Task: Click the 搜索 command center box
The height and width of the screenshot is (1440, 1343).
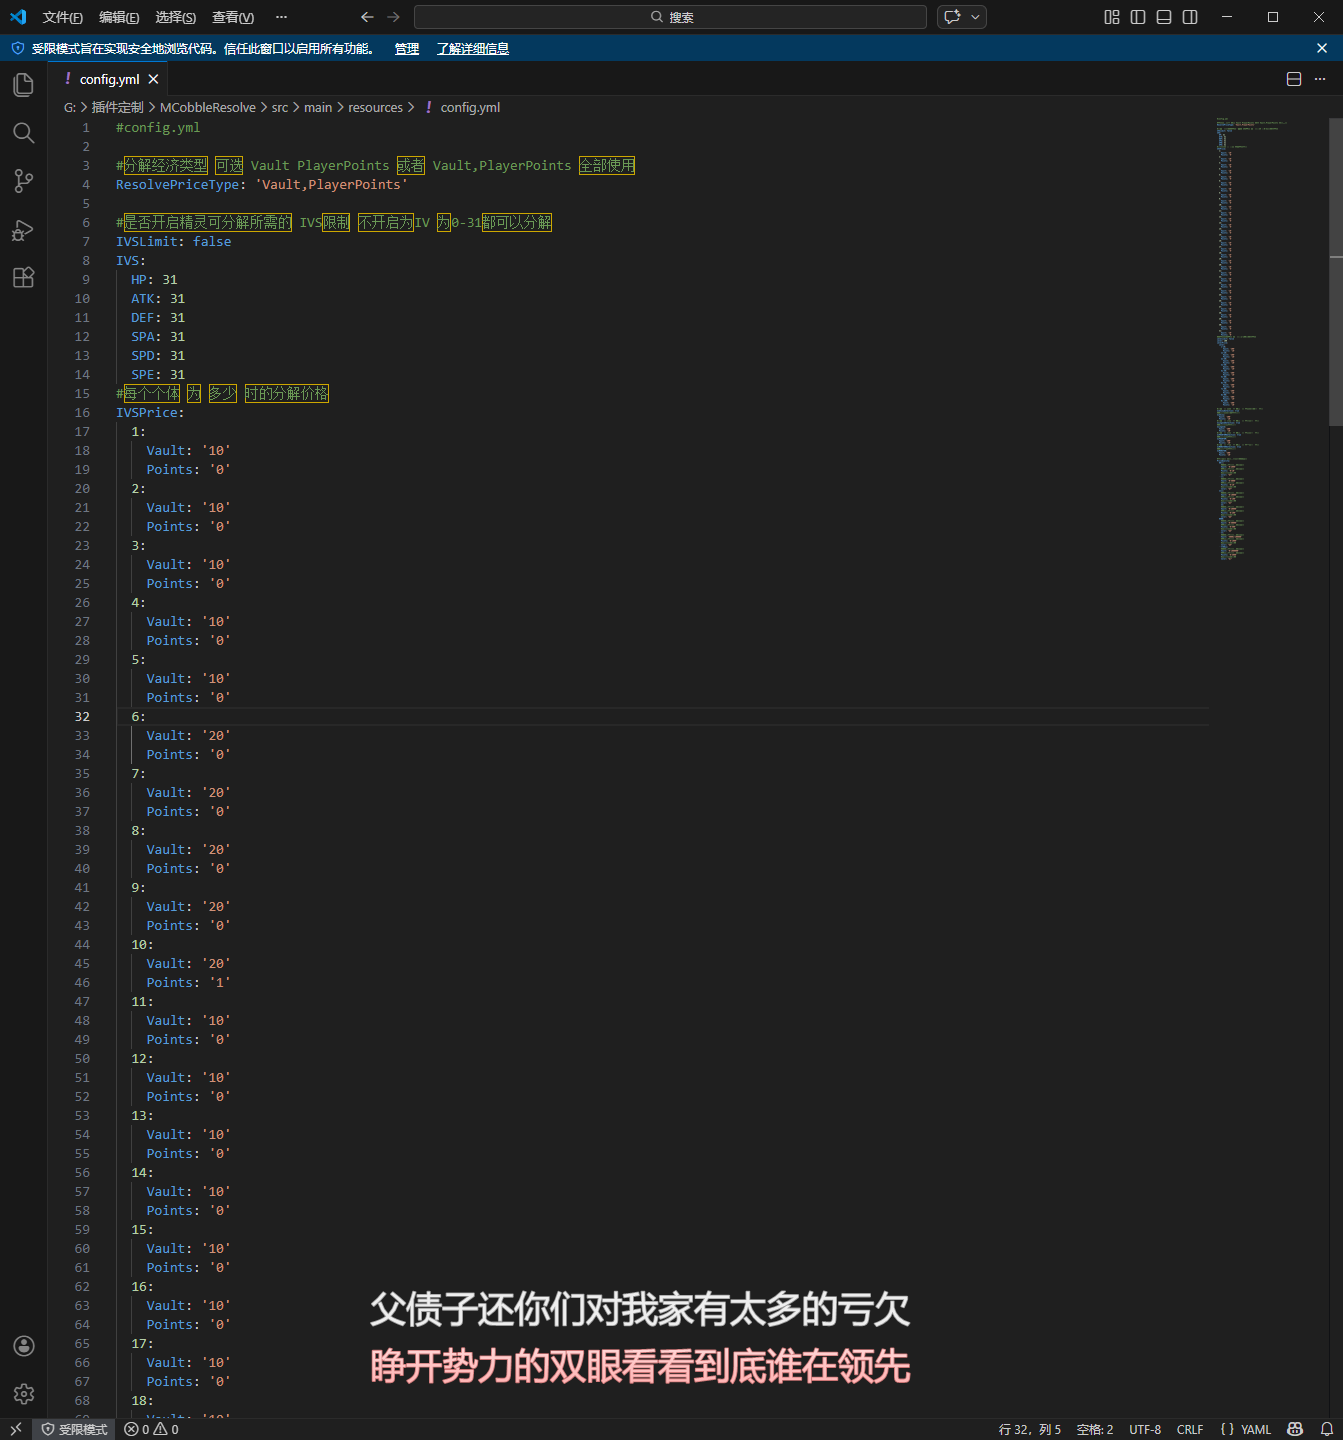Action: 670,17
